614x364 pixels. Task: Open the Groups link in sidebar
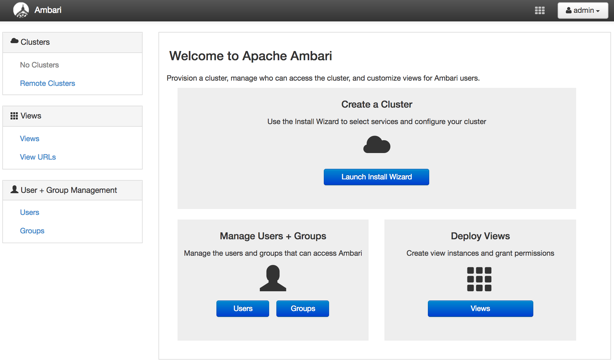pyautogui.click(x=32, y=231)
